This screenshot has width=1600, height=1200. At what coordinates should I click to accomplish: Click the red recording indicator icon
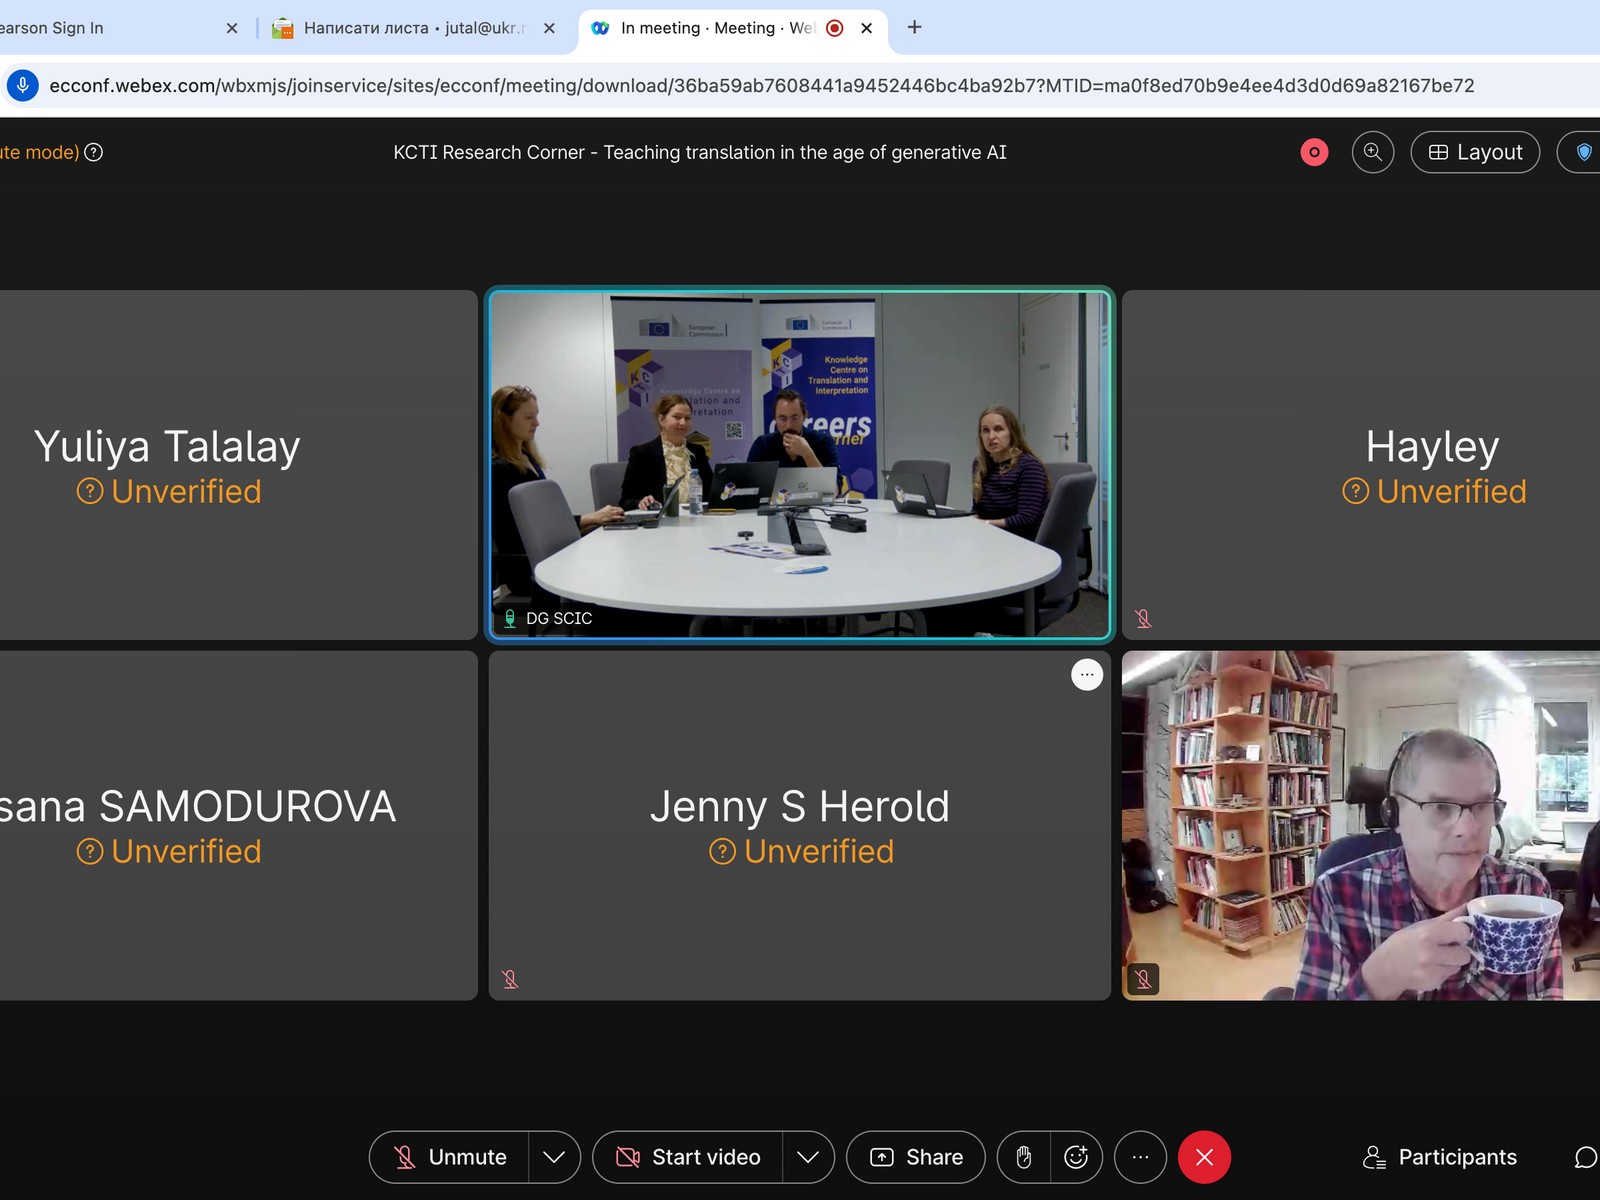coord(1314,152)
